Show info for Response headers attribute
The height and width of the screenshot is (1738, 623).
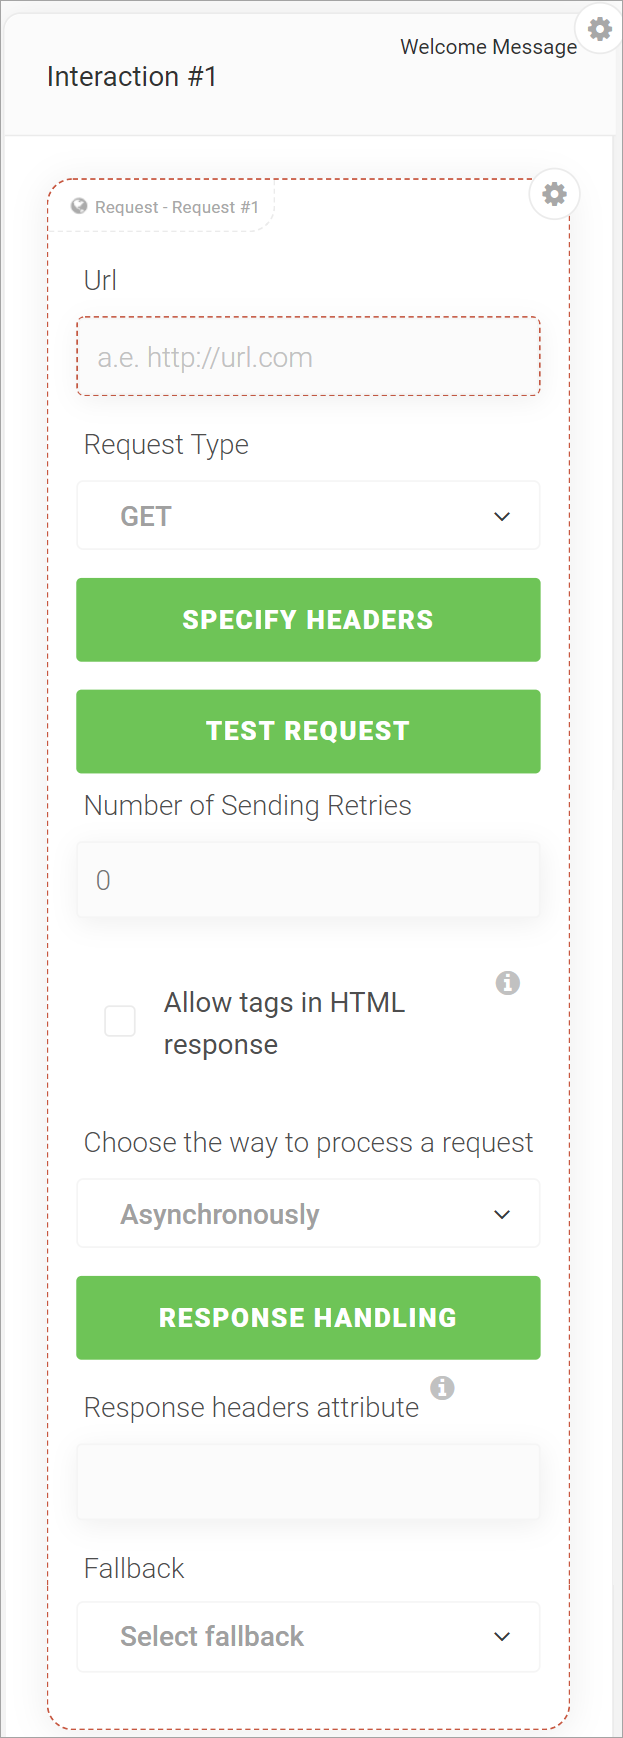coord(442,1388)
